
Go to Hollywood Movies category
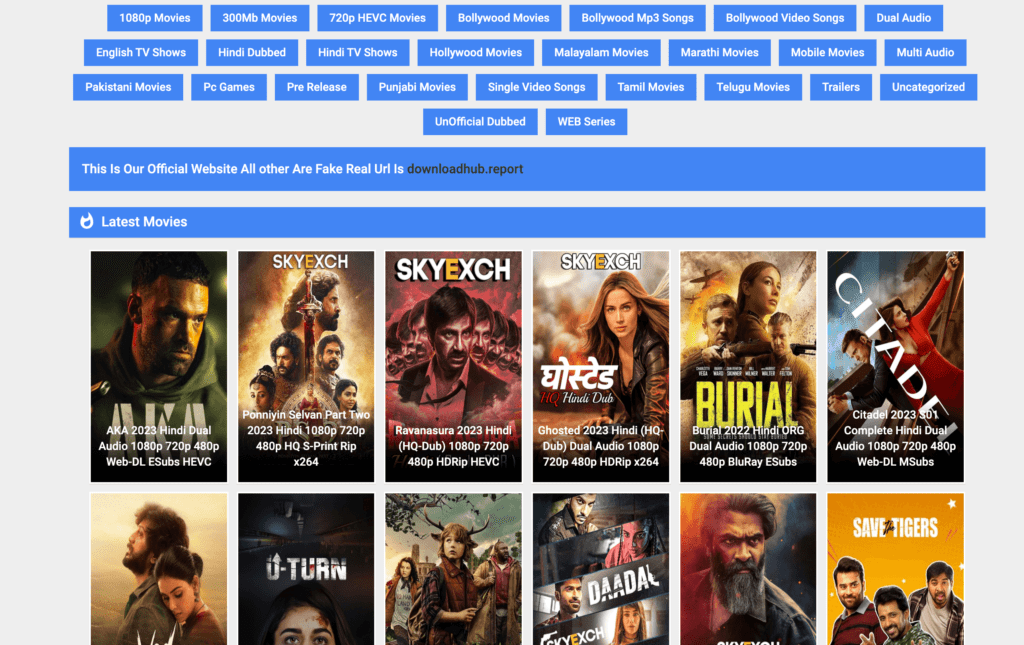pos(476,53)
